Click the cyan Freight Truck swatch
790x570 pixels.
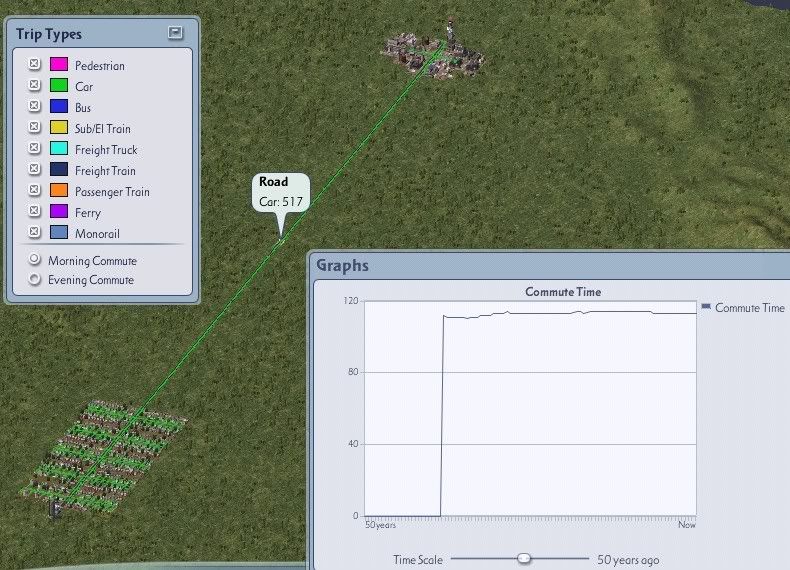59,148
